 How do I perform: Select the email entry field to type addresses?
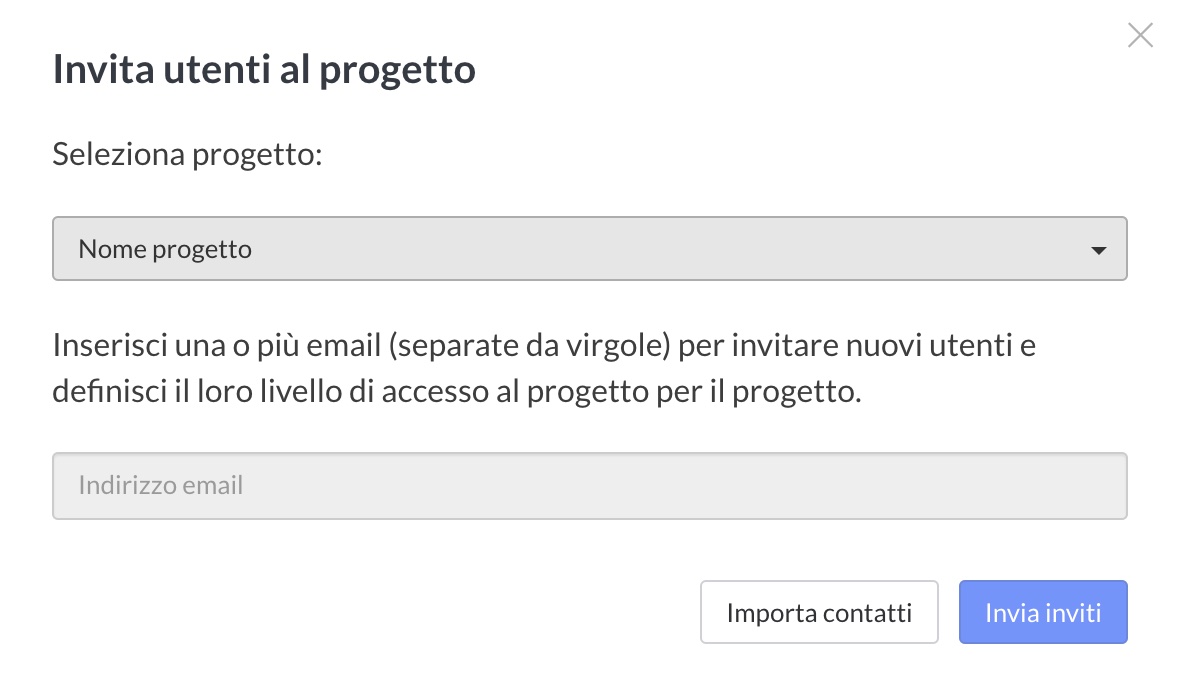click(588, 485)
